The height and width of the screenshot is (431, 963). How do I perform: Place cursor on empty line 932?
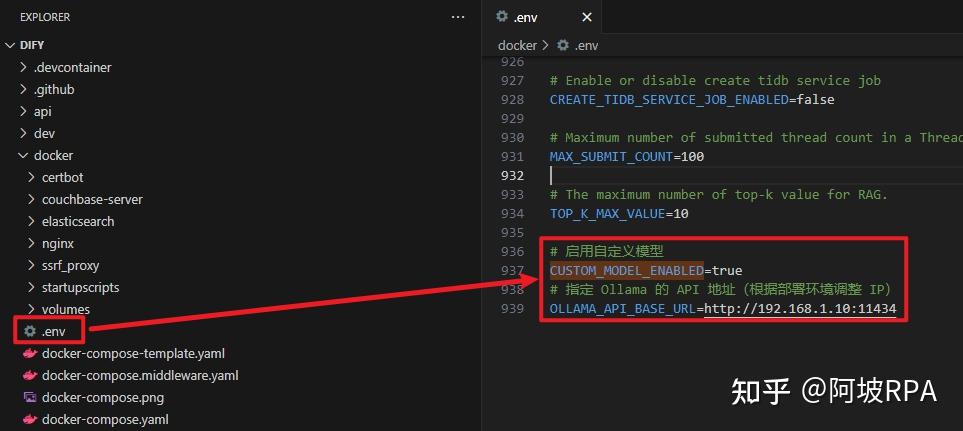coord(755,176)
